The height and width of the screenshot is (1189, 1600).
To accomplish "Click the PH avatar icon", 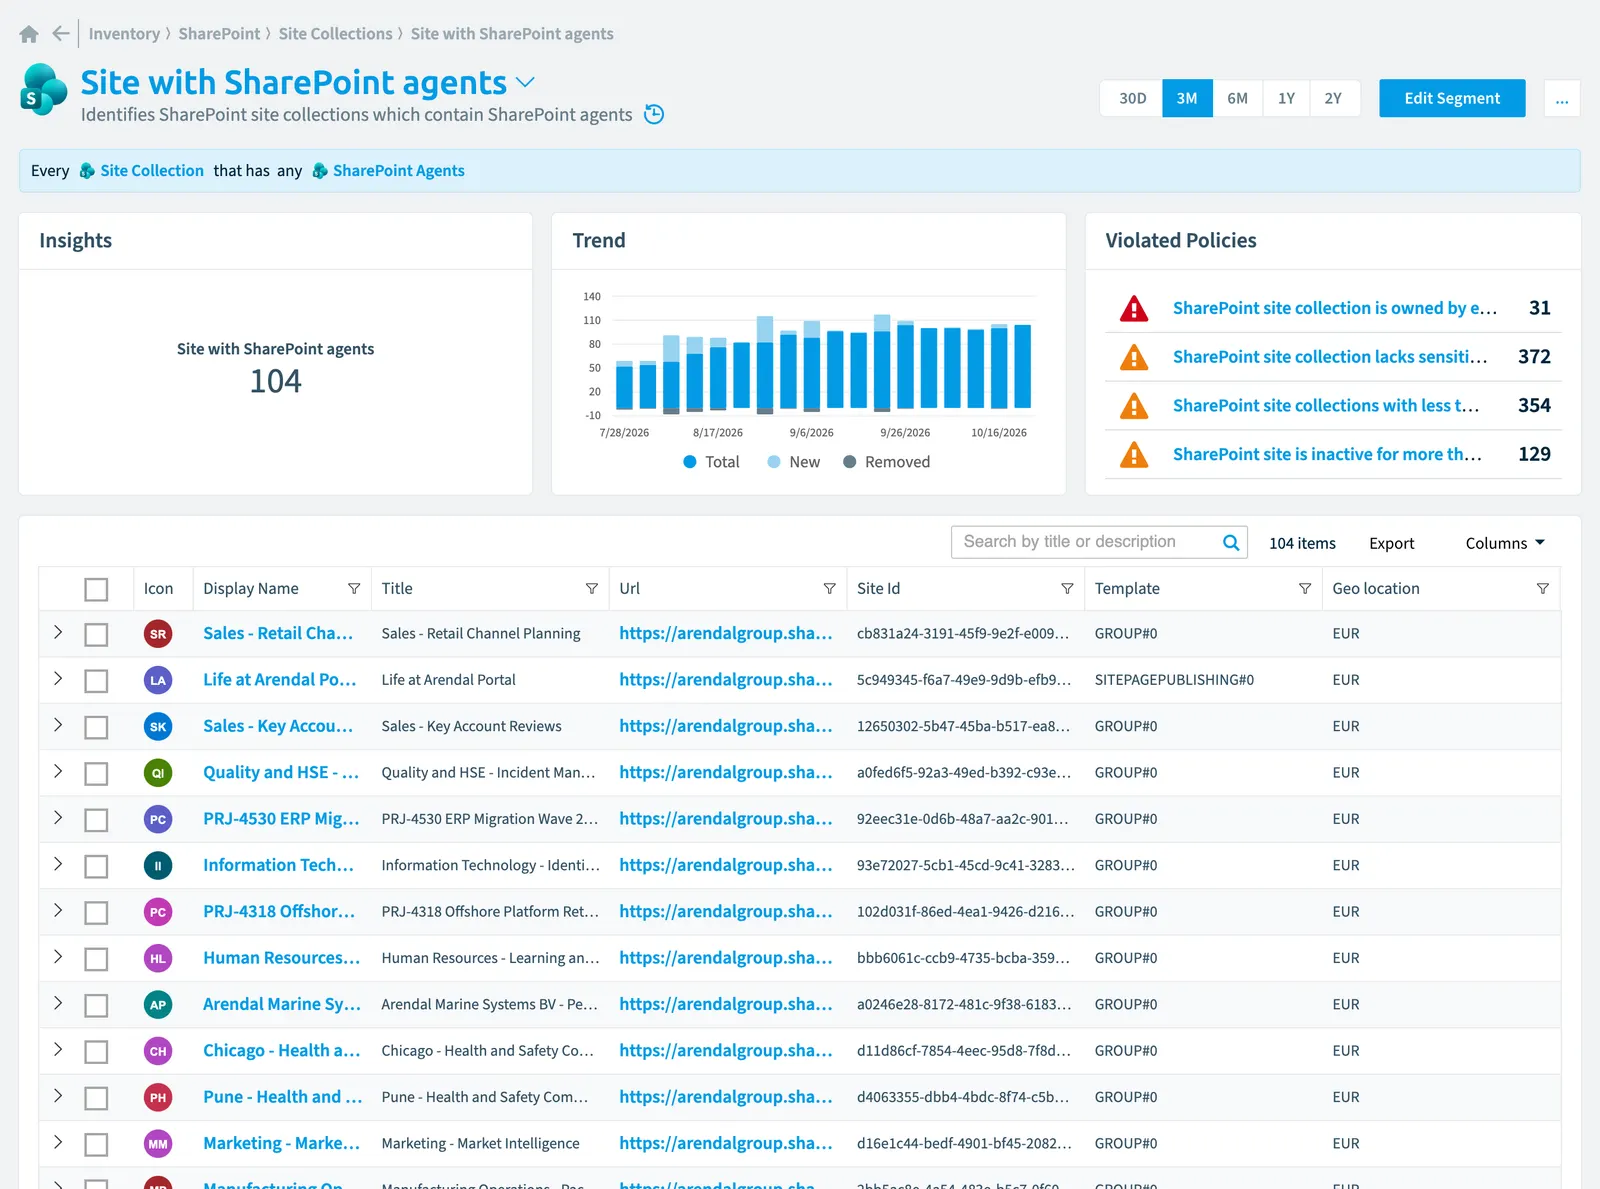I will click(158, 1097).
